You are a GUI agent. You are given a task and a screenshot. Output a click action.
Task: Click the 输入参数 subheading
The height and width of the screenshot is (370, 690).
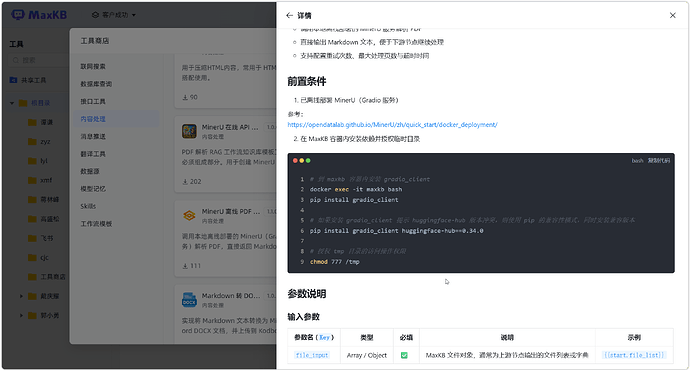pos(304,317)
